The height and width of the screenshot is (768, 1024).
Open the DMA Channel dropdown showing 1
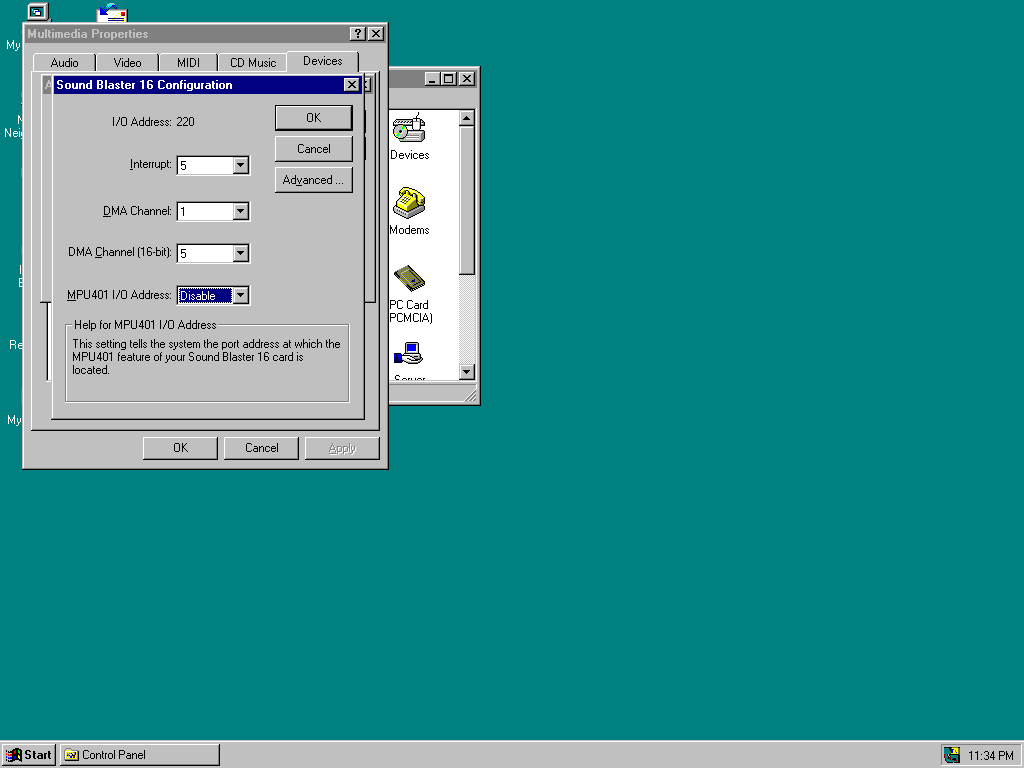240,211
